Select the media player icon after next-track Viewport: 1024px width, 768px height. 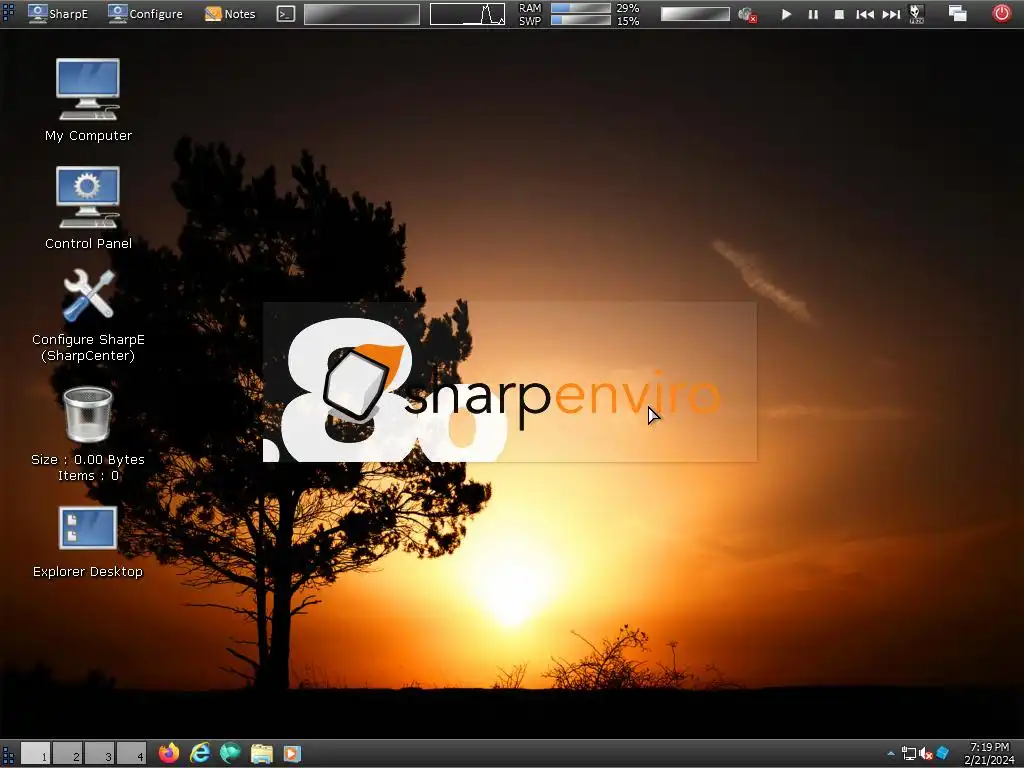coord(917,14)
